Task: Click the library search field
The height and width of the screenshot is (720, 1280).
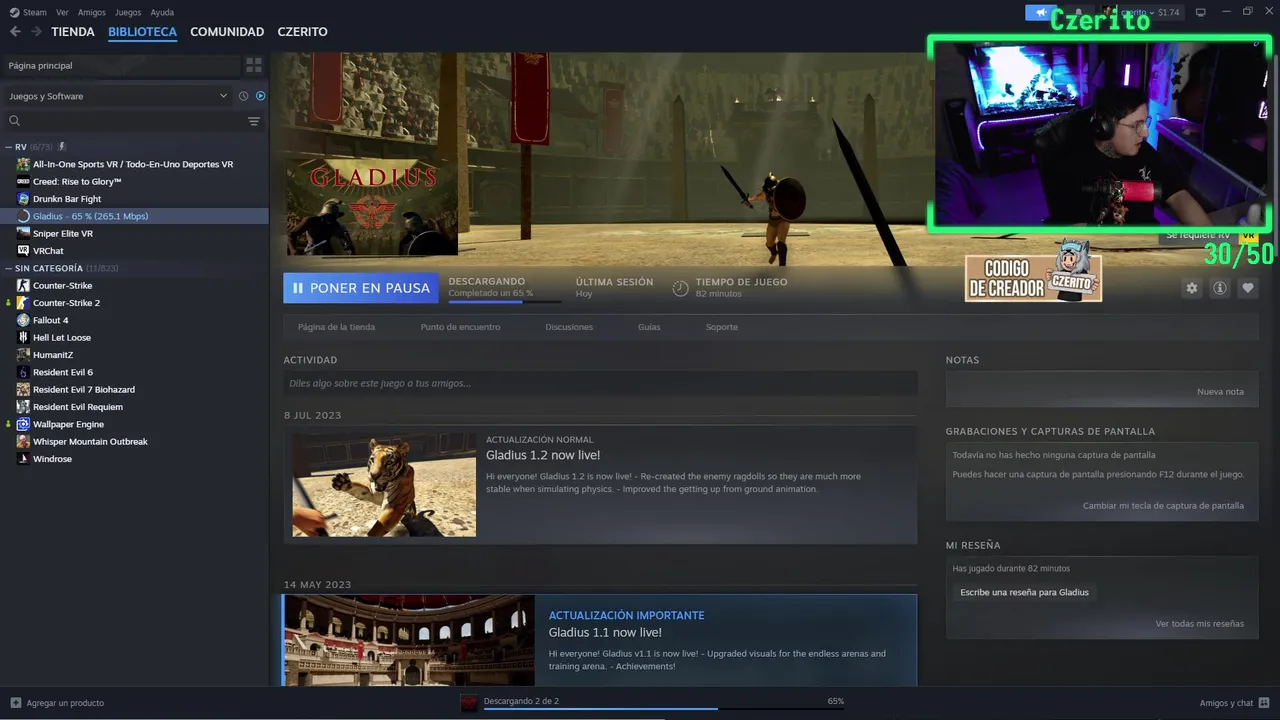Action: coord(134,121)
